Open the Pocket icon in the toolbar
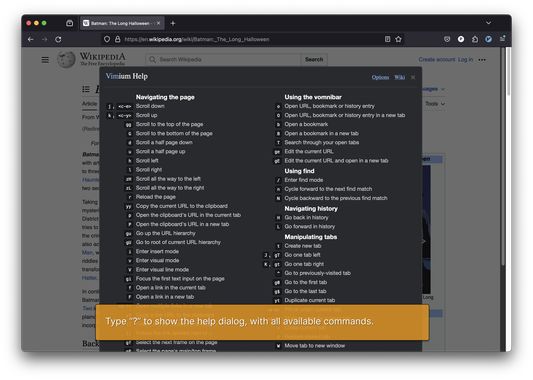533x380 pixels. (x=447, y=39)
